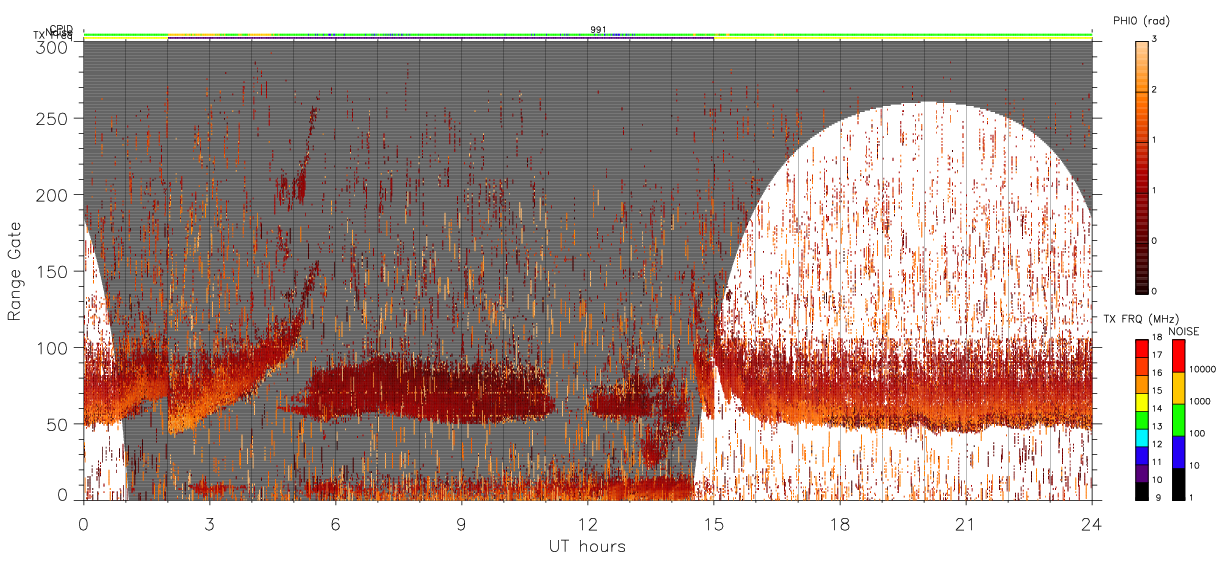
Task: Click the 12 tick on UT hours axis
Action: click(x=588, y=523)
